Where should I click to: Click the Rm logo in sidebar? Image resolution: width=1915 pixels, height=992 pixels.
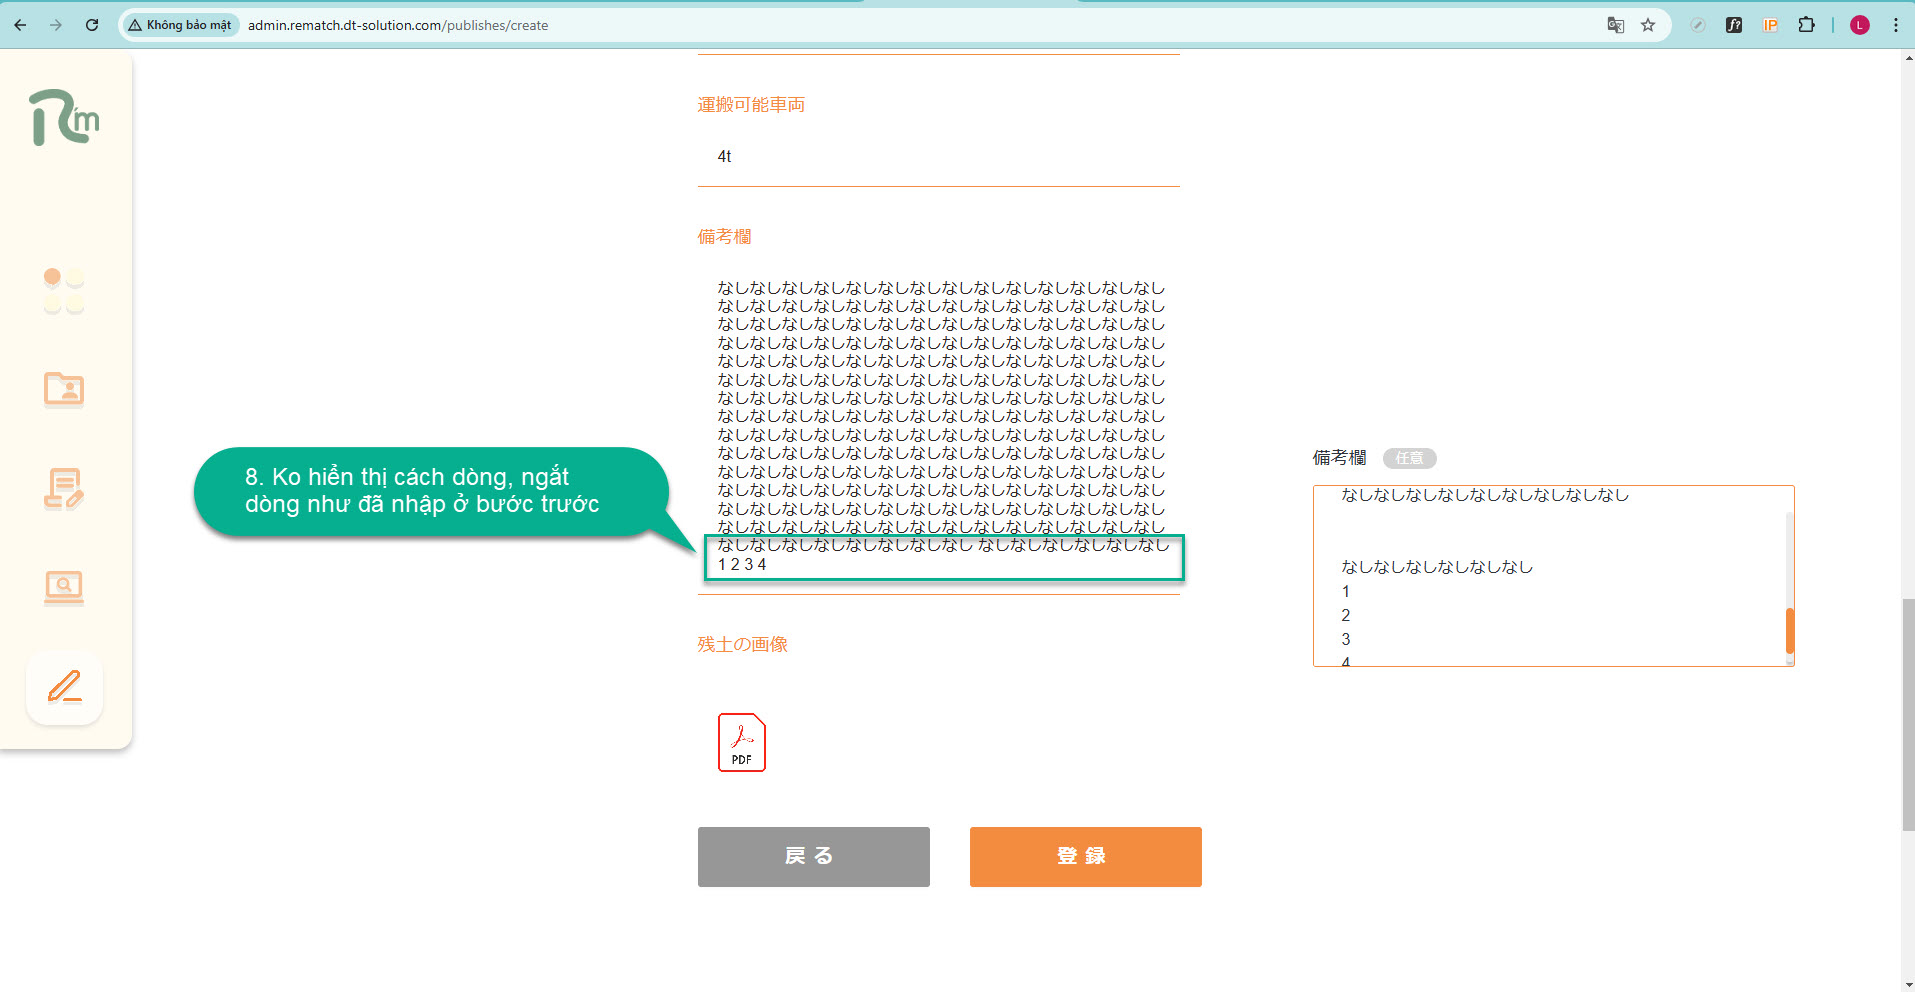[64, 118]
